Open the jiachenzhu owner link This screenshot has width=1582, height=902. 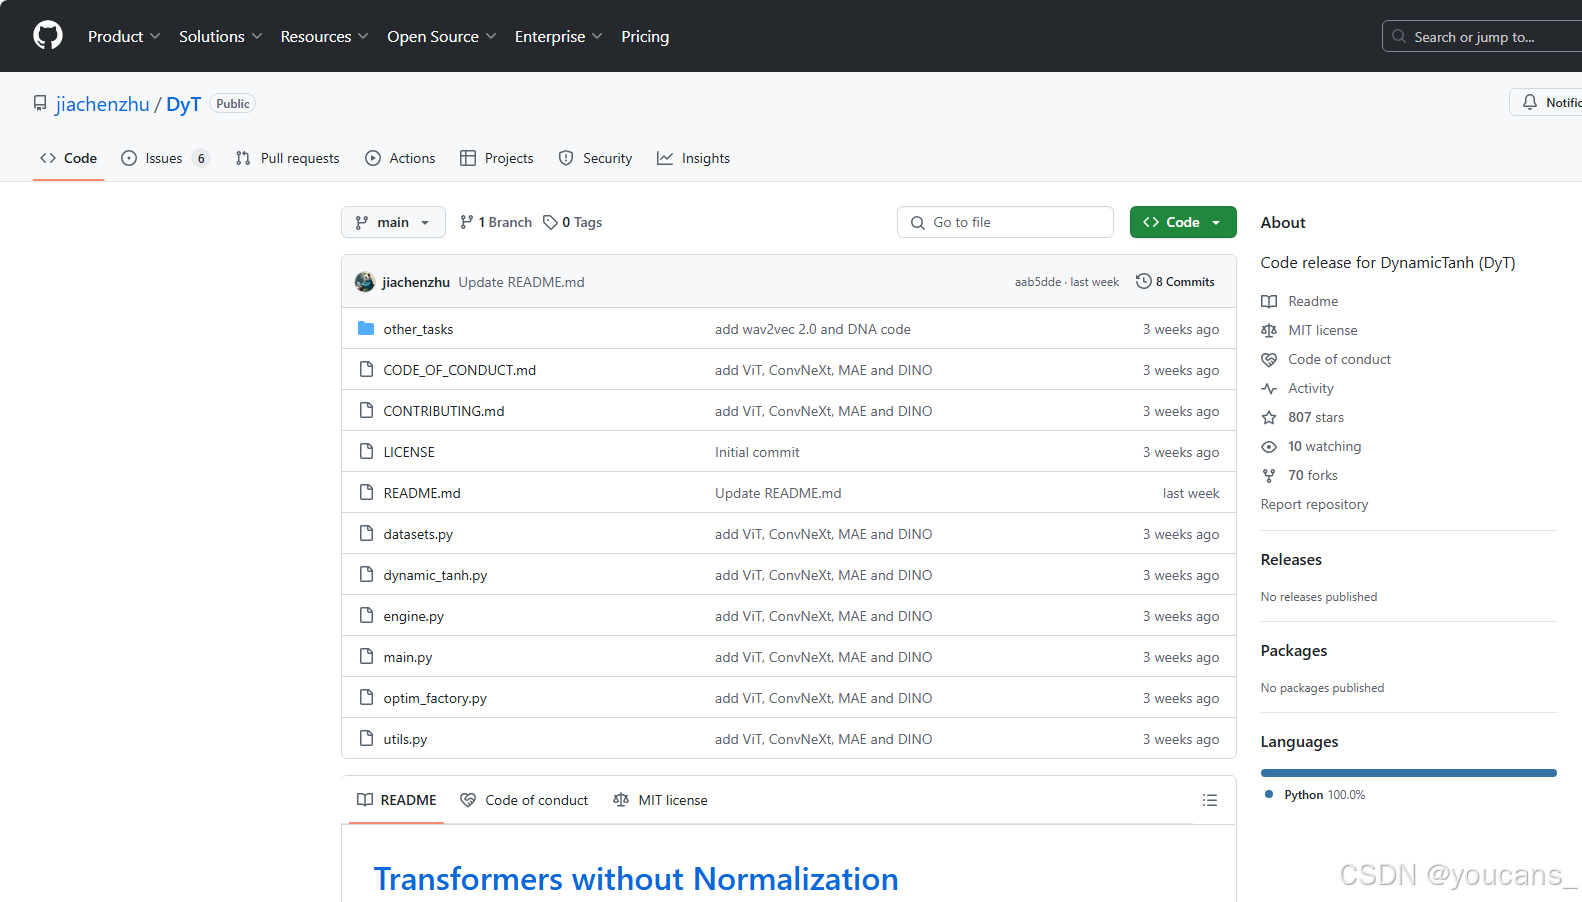pyautogui.click(x=102, y=104)
